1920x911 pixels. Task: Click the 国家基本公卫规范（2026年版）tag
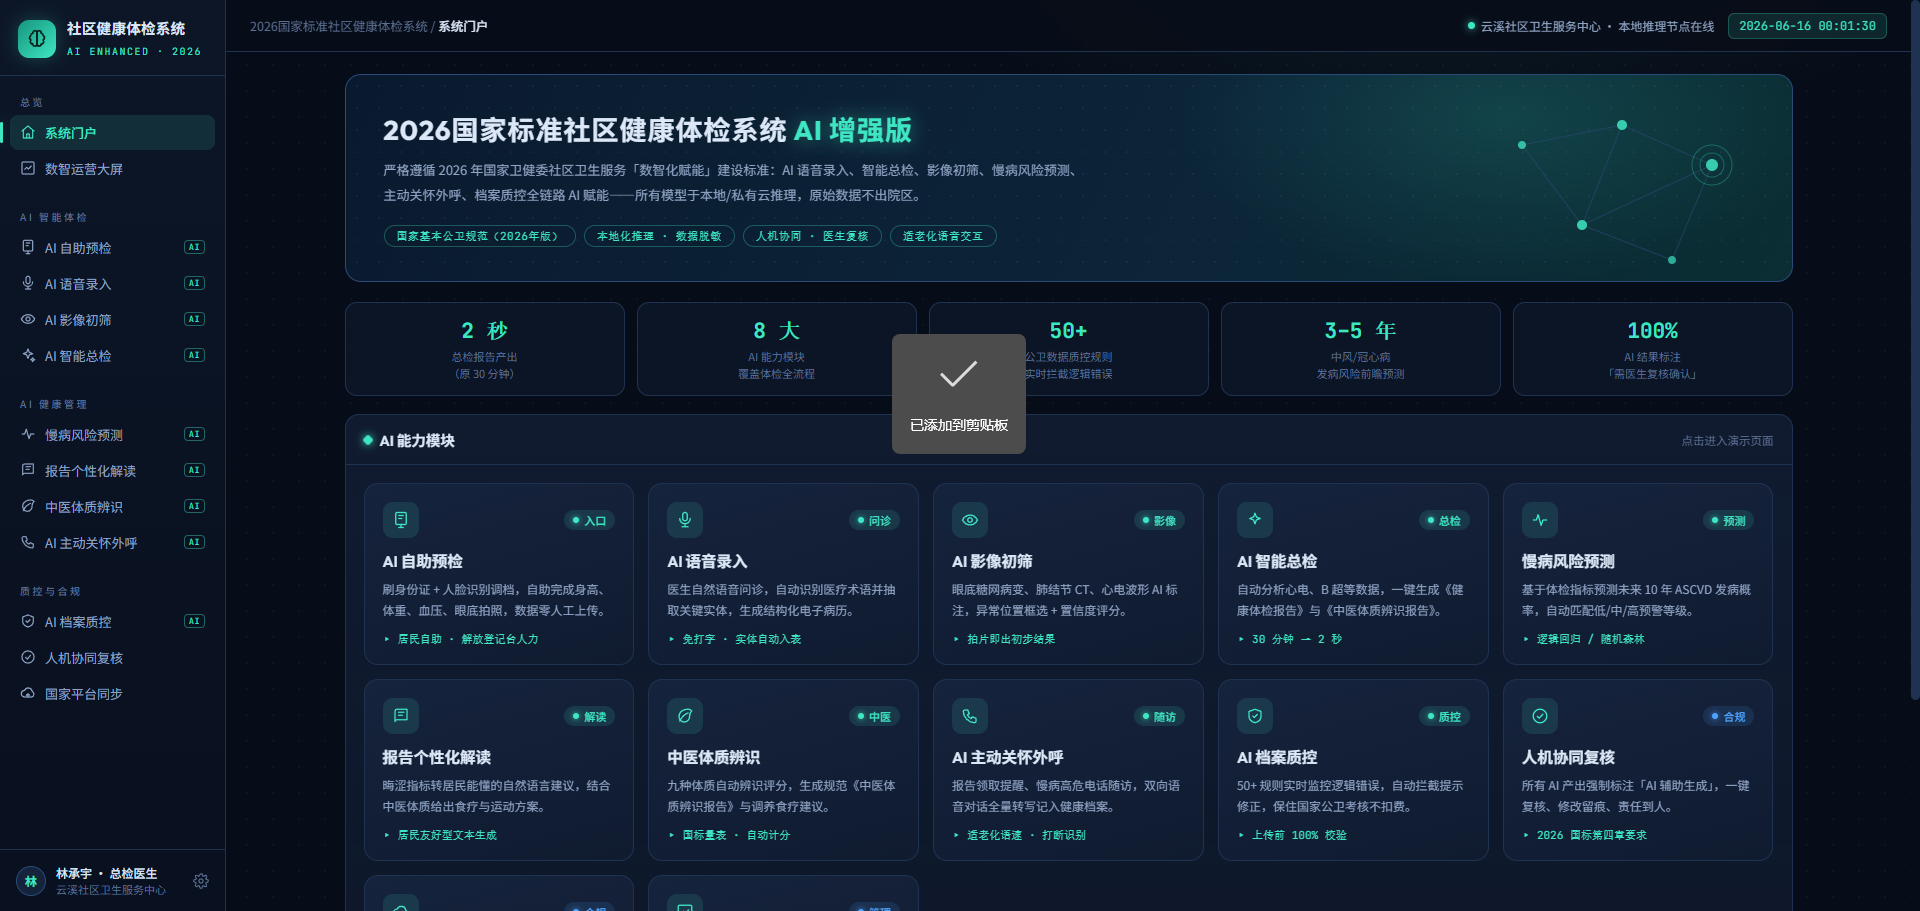[x=480, y=236]
